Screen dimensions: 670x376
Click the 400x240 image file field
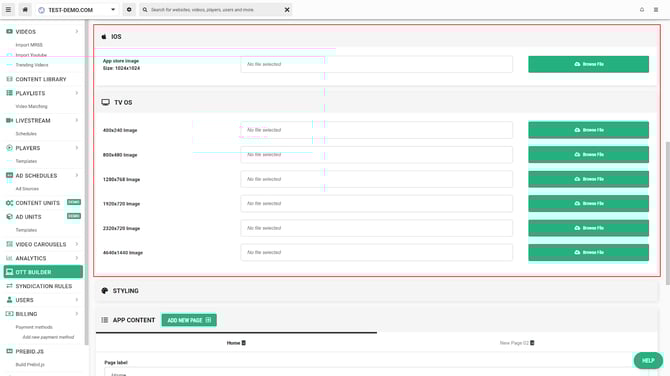click(376, 130)
